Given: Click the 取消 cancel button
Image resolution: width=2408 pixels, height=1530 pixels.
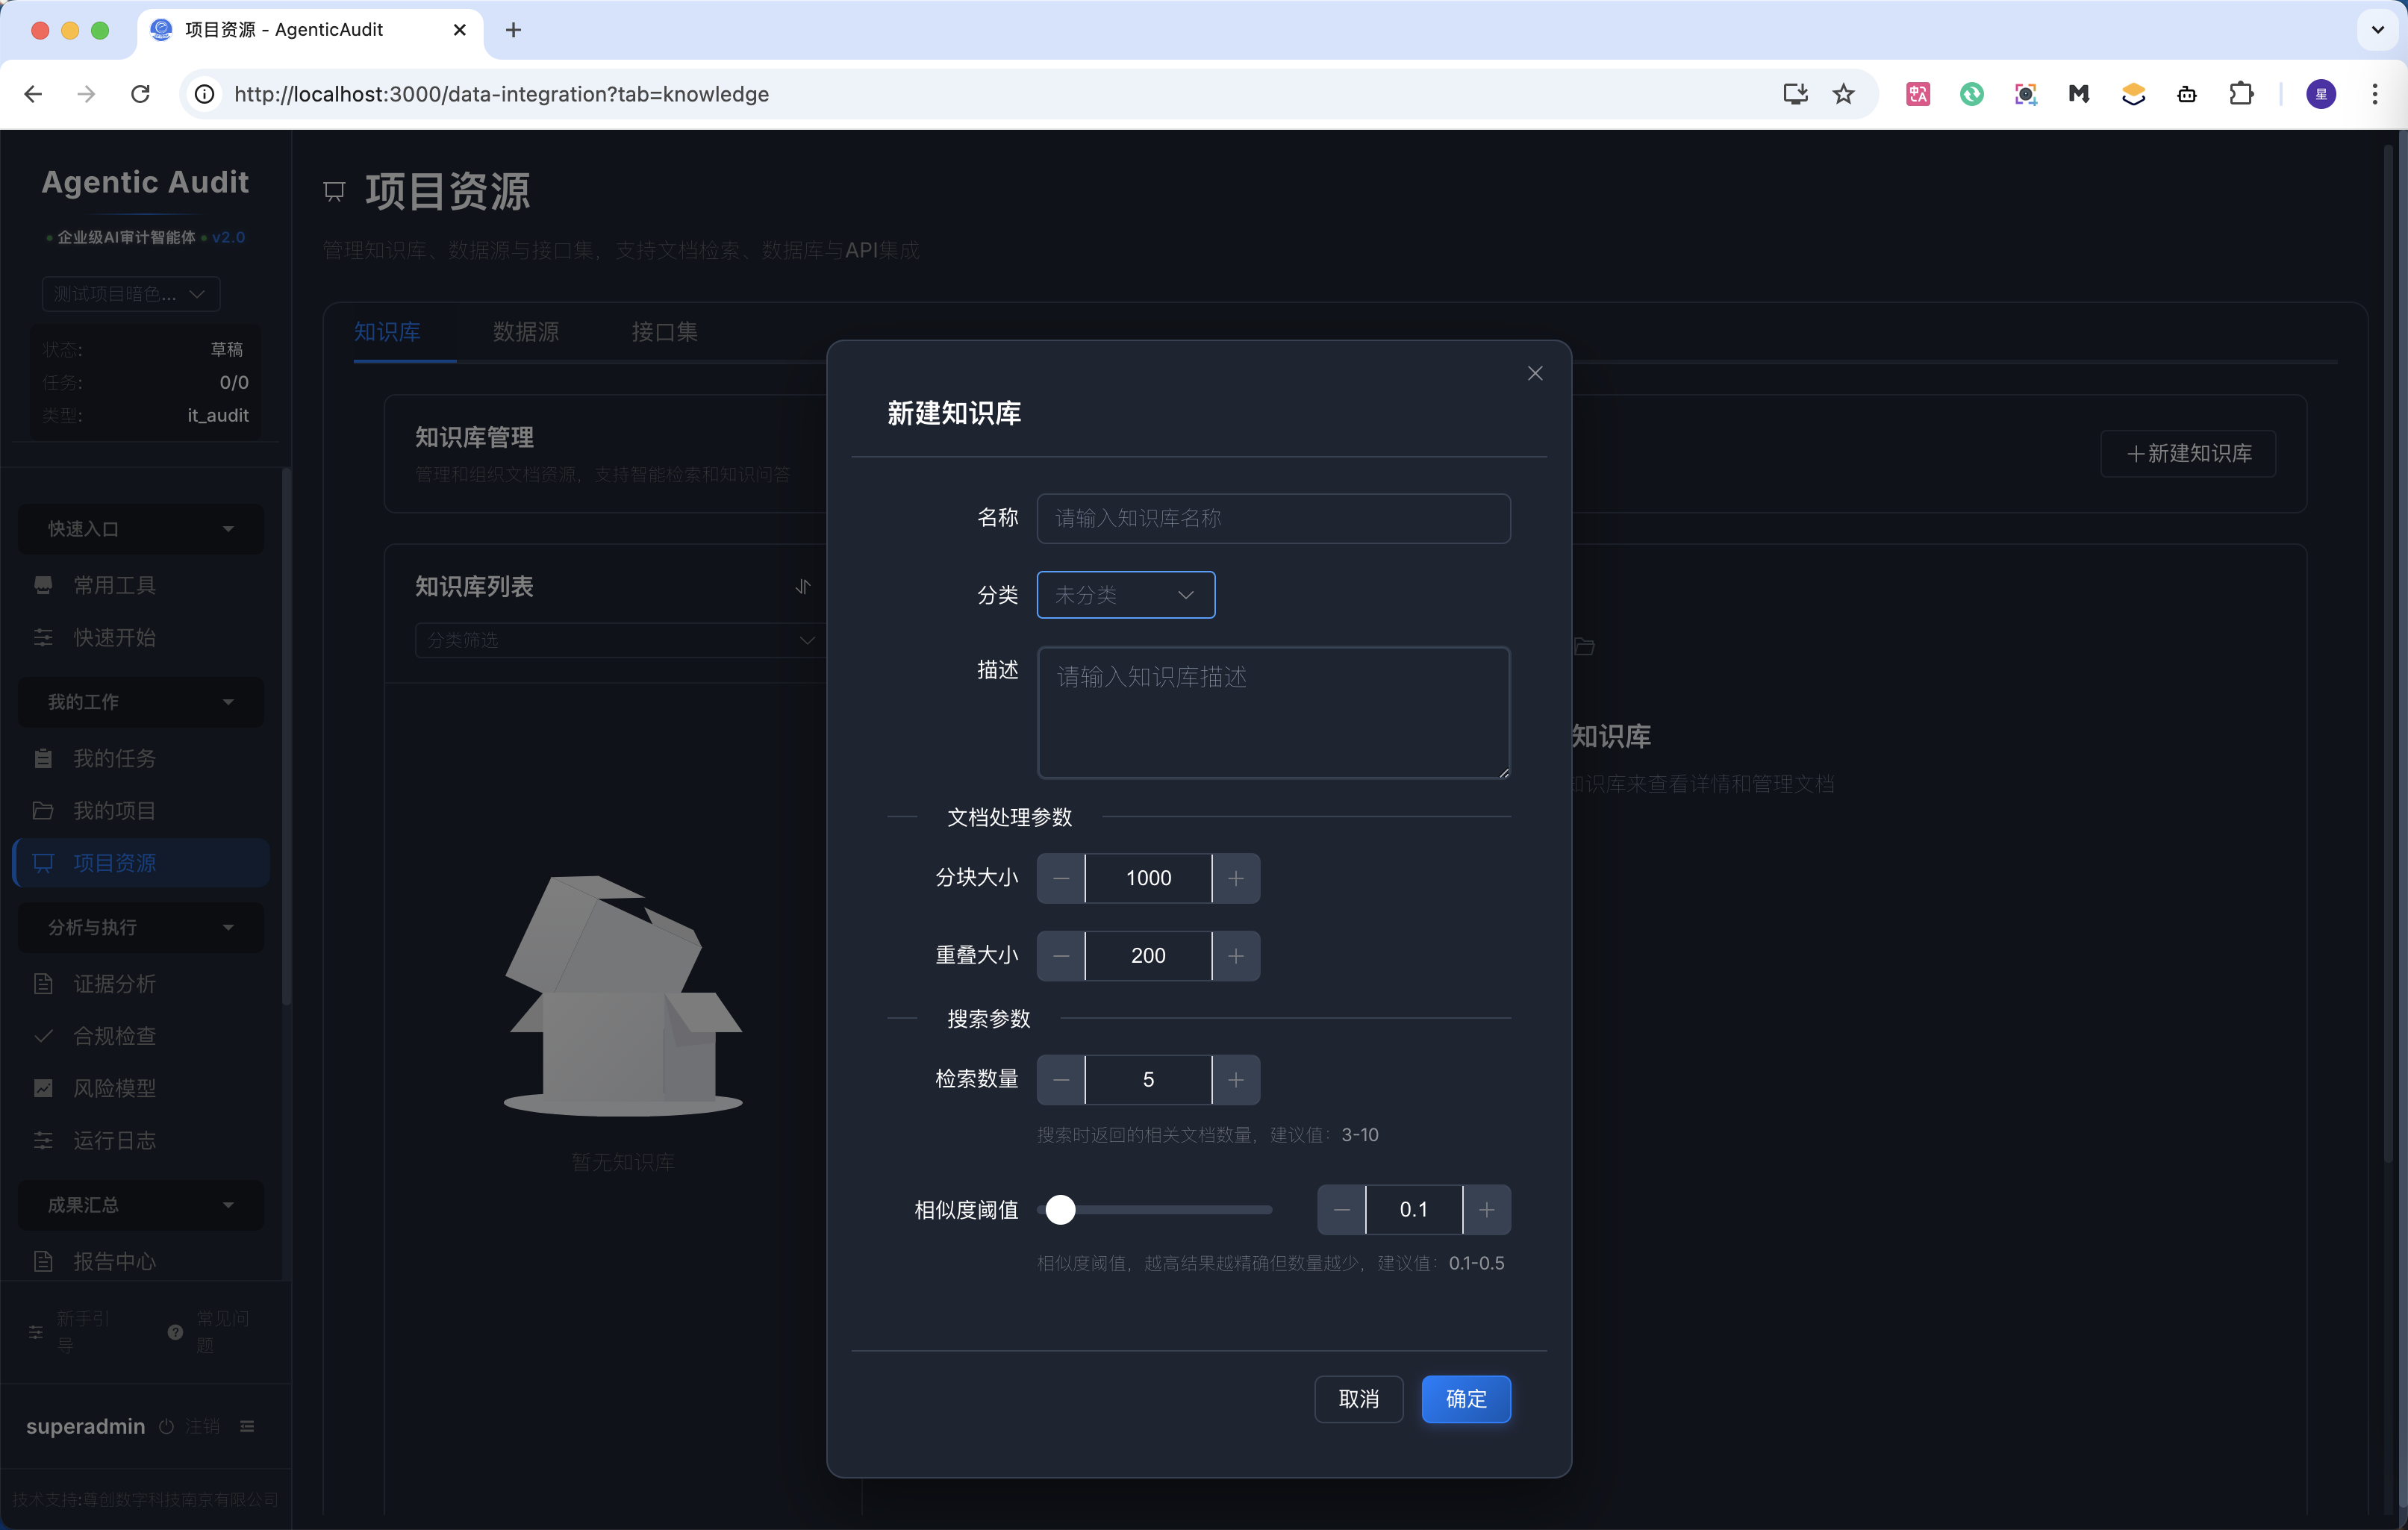Looking at the screenshot, I should coord(1358,1399).
